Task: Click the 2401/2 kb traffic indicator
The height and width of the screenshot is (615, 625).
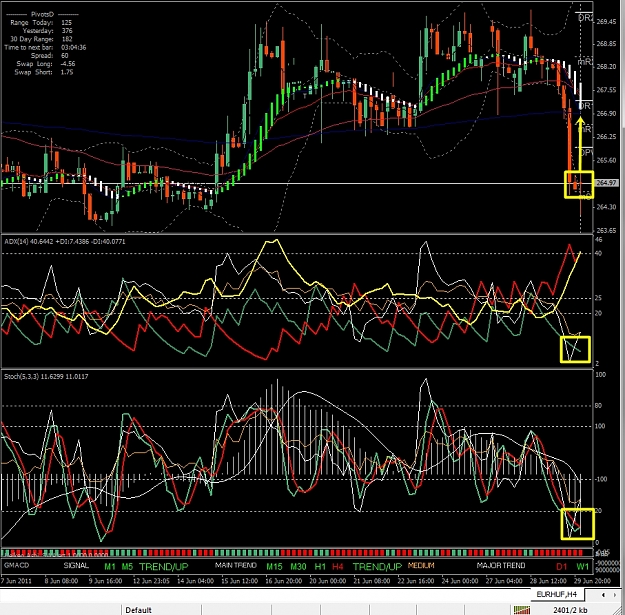Action: pyautogui.click(x=570, y=610)
